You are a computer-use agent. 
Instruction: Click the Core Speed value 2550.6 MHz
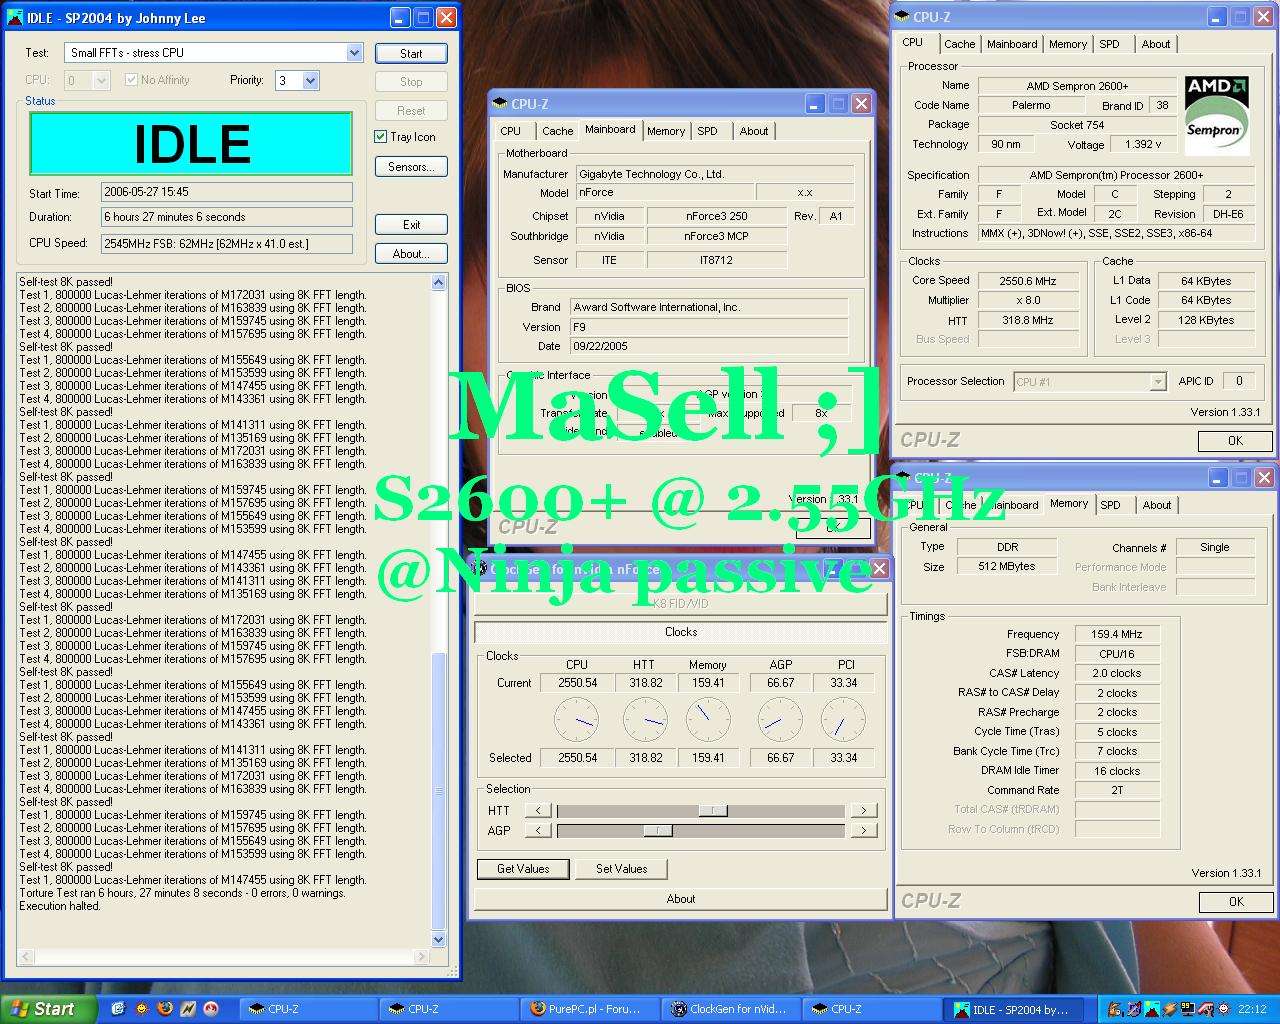tap(1028, 281)
